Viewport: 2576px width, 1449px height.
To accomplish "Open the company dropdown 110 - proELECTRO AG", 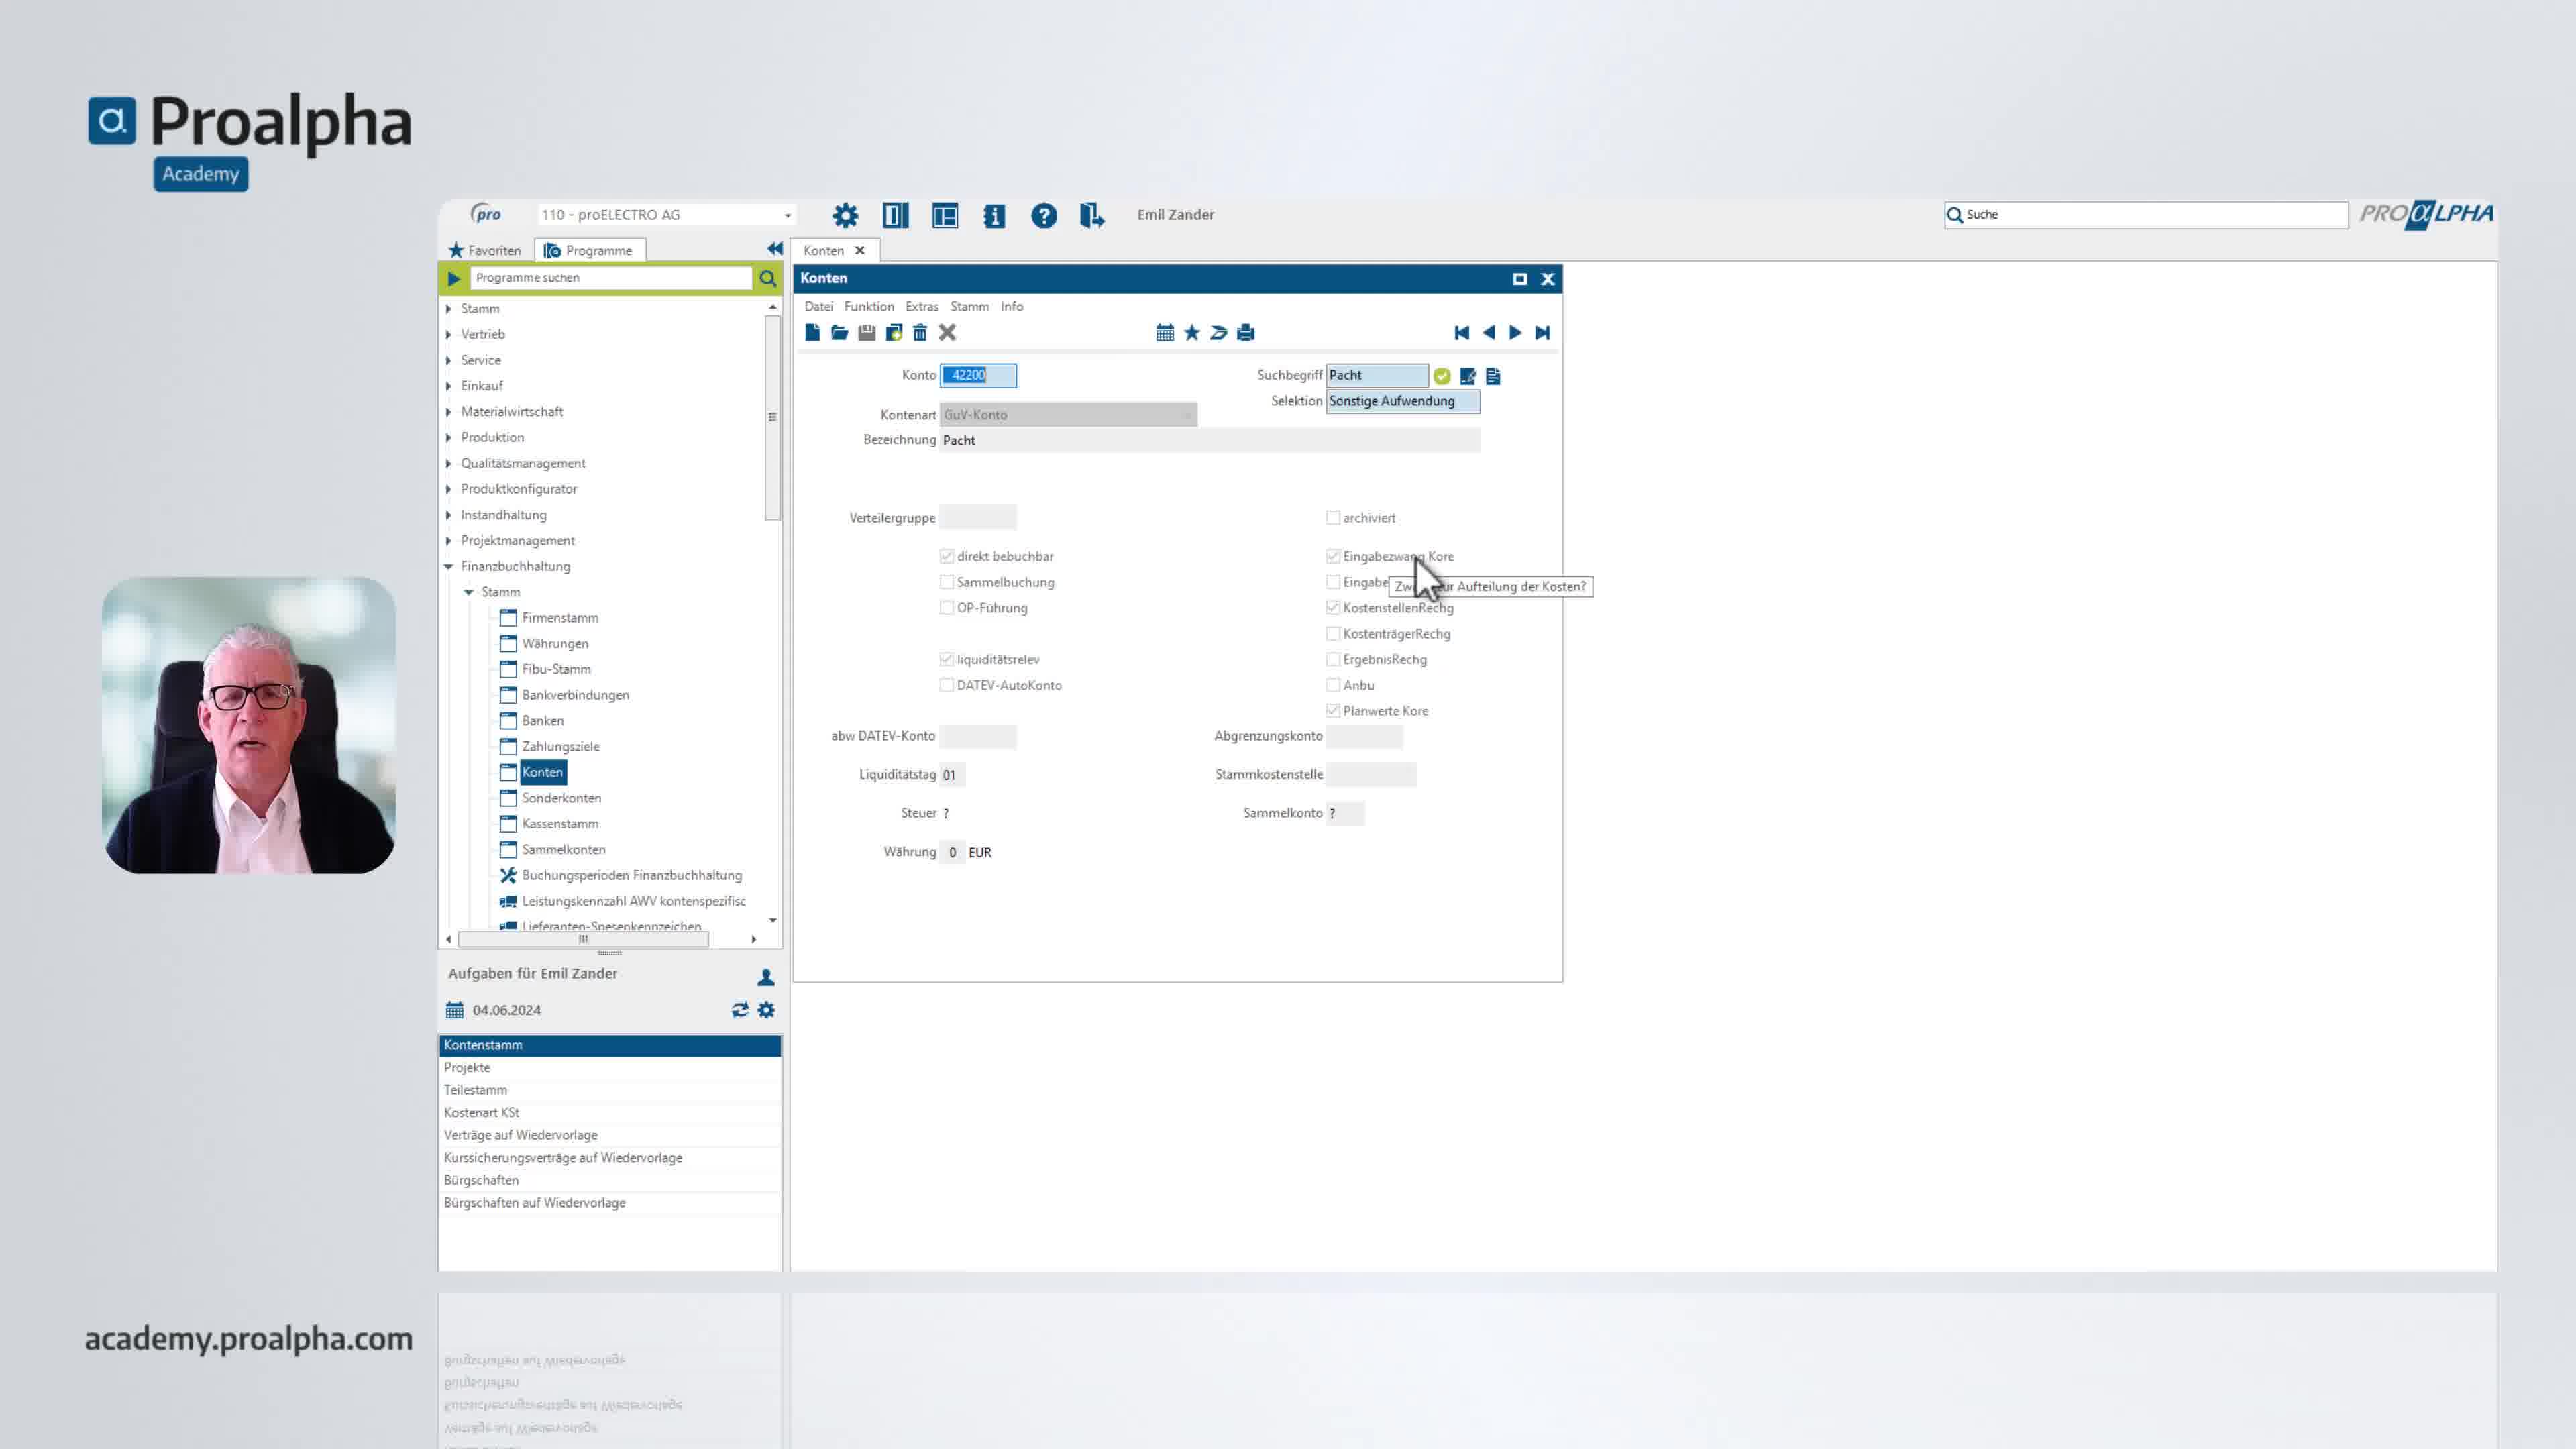I will coord(666,215).
